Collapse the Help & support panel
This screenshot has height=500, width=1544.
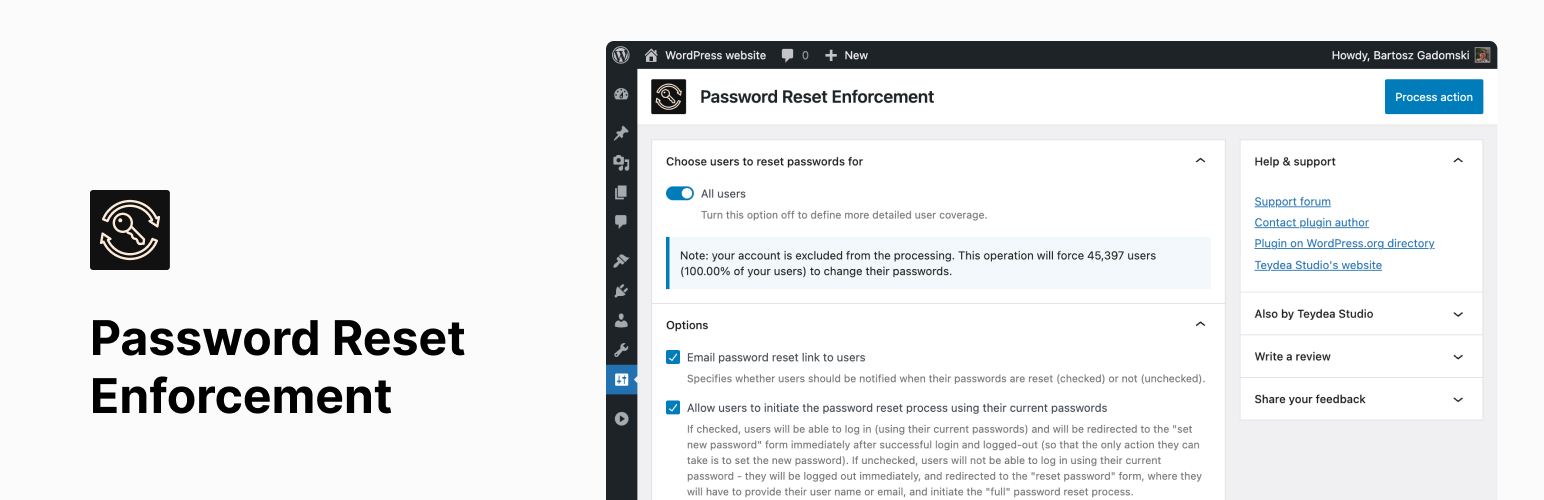(1457, 161)
